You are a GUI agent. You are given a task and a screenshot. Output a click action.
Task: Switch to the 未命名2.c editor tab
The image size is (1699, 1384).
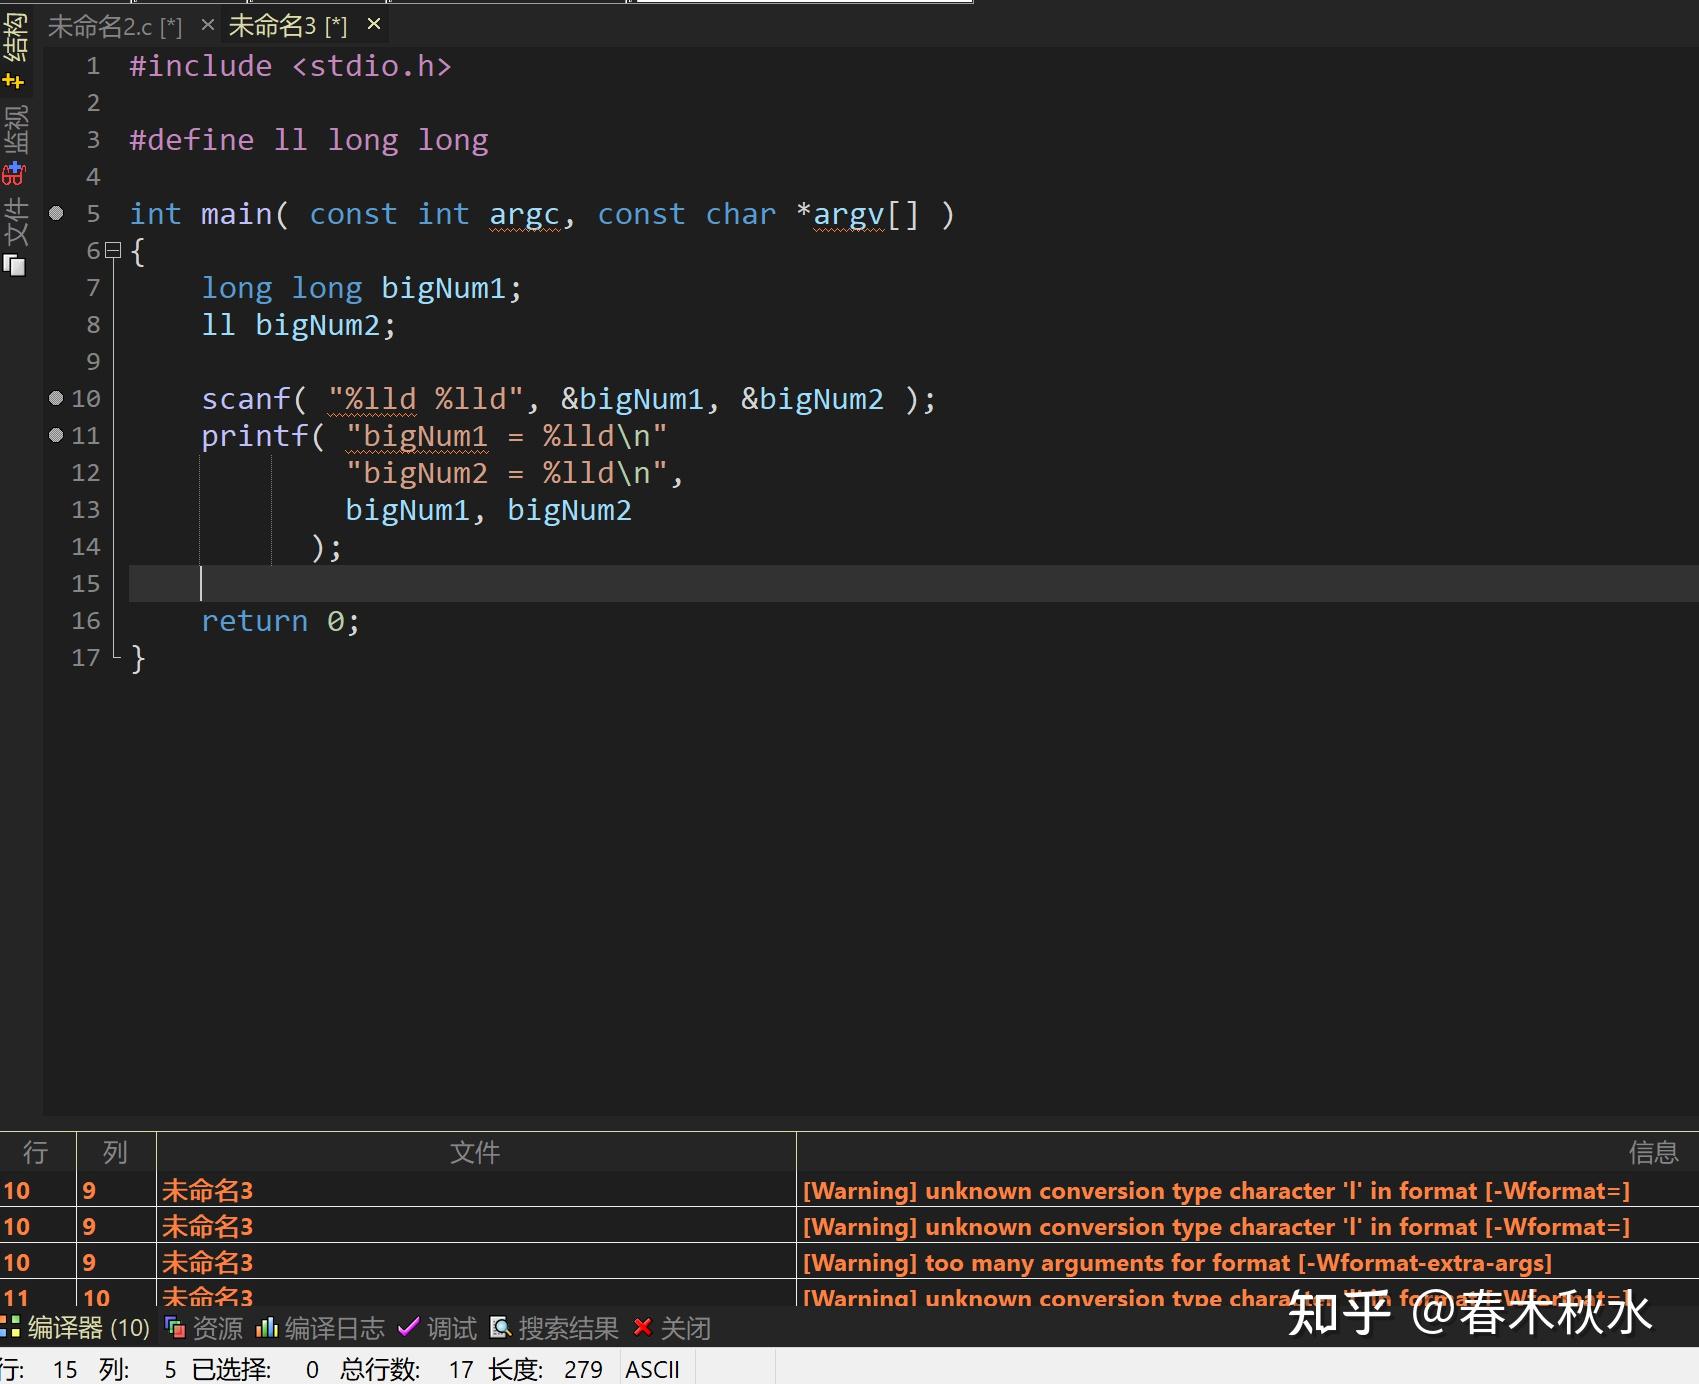coord(114,26)
